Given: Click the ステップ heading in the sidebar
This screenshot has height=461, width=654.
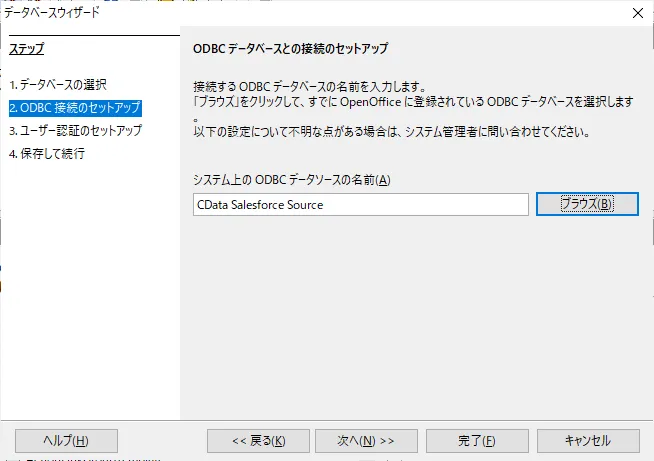Looking at the screenshot, I should pyautogui.click(x=27, y=48).
